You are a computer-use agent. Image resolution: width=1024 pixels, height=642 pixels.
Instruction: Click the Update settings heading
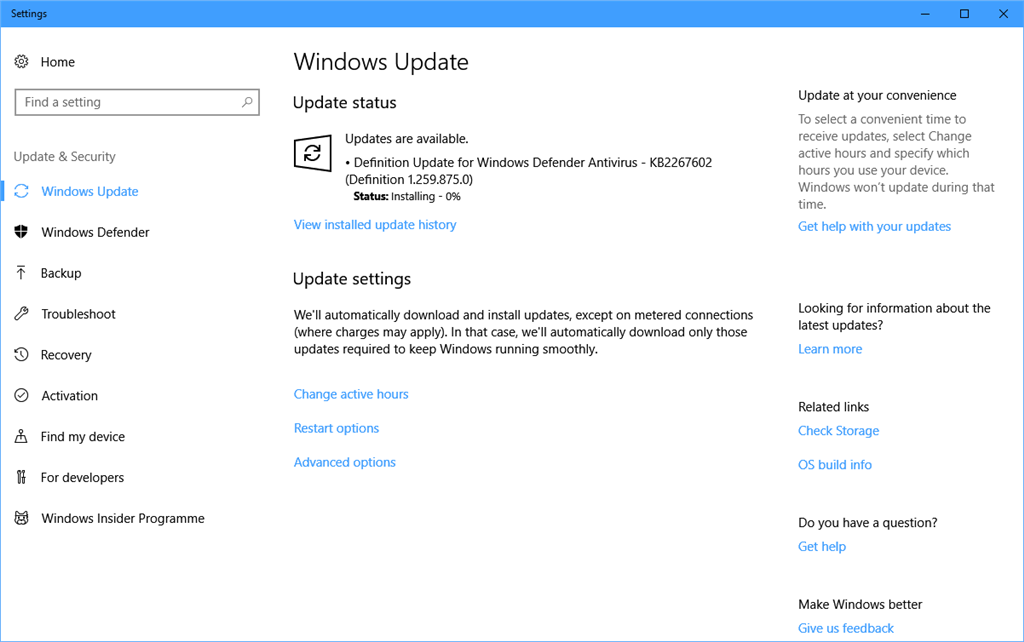click(351, 279)
